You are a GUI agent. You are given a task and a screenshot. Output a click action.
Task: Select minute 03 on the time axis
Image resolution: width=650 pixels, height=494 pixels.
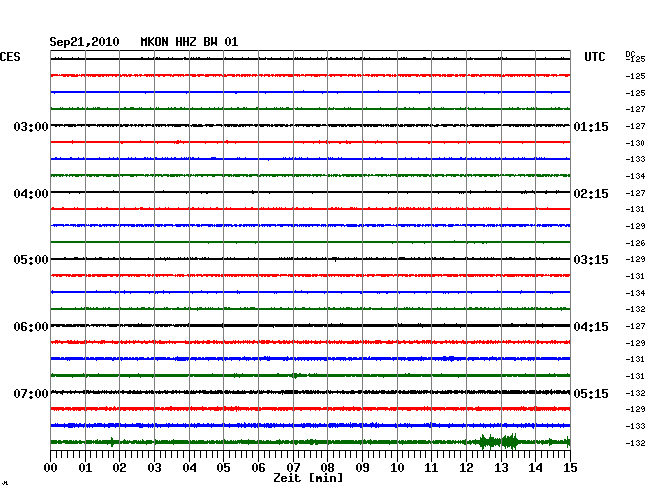[154, 467]
